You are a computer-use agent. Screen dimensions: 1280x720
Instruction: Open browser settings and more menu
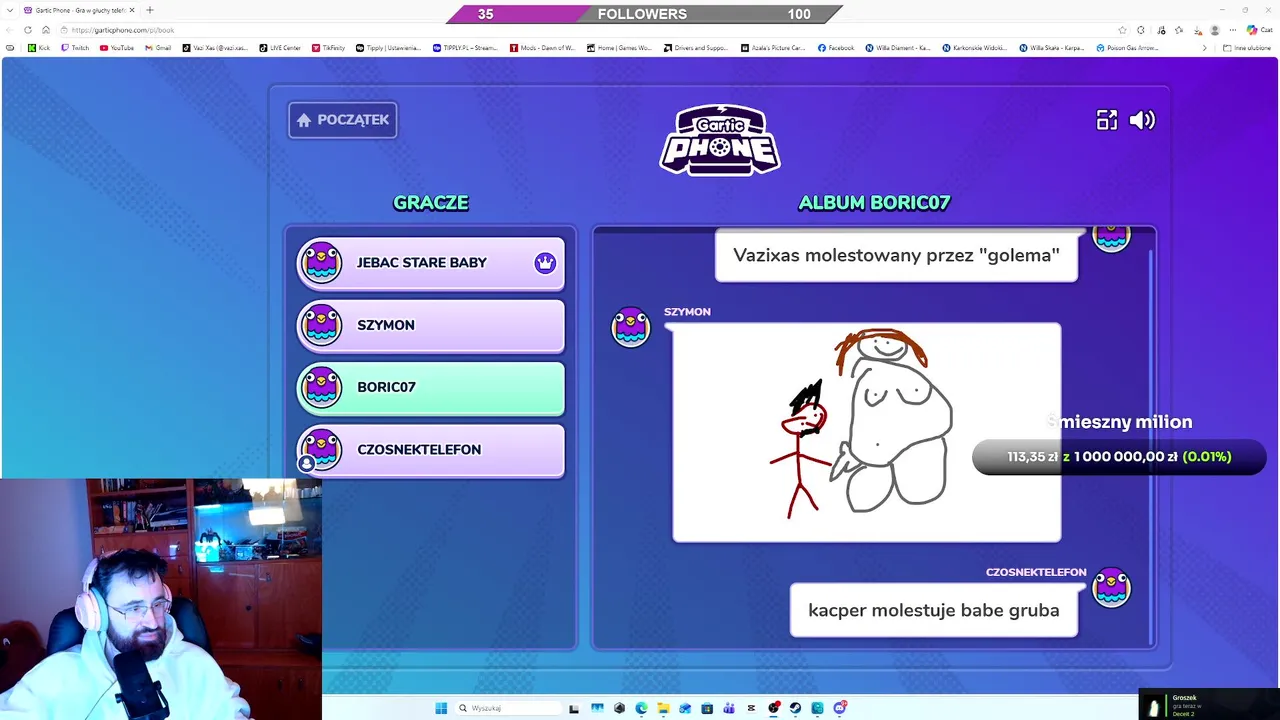click(1233, 30)
